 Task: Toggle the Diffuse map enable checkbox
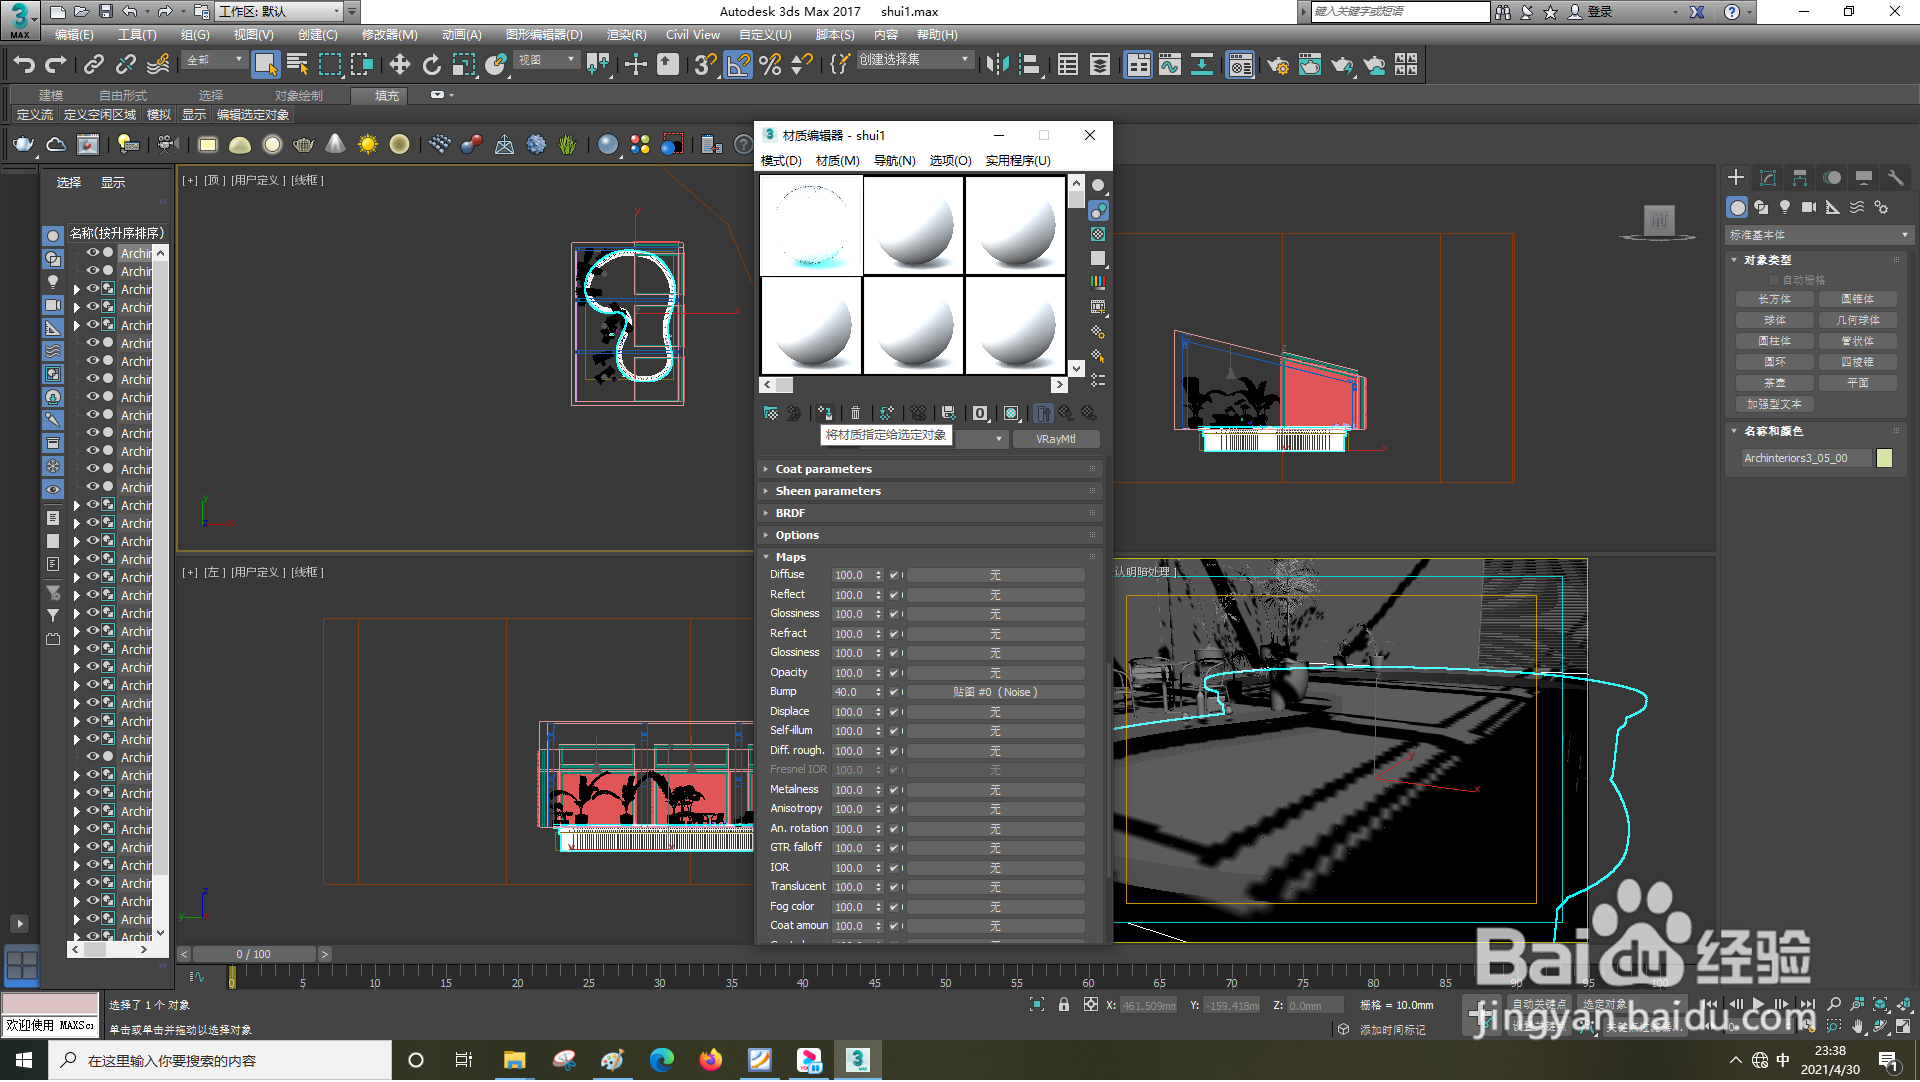pos(894,575)
